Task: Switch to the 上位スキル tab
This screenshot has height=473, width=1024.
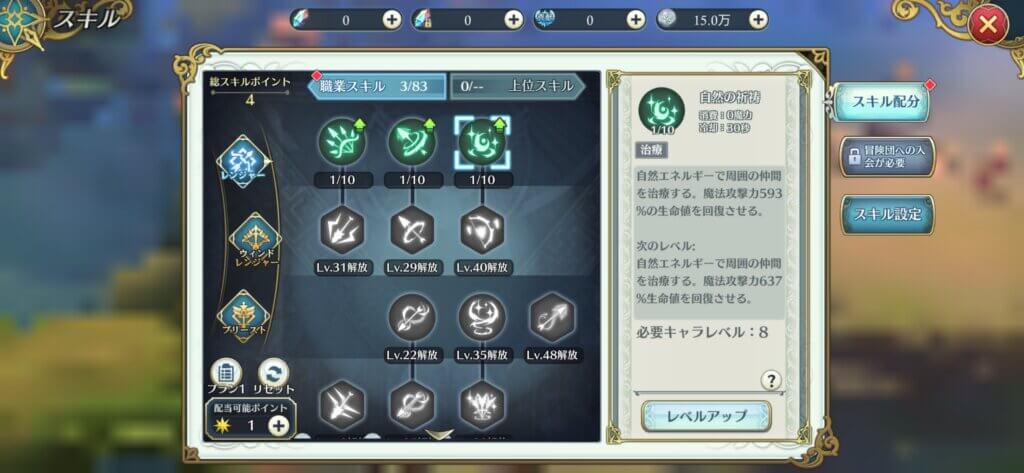Action: 517,86
